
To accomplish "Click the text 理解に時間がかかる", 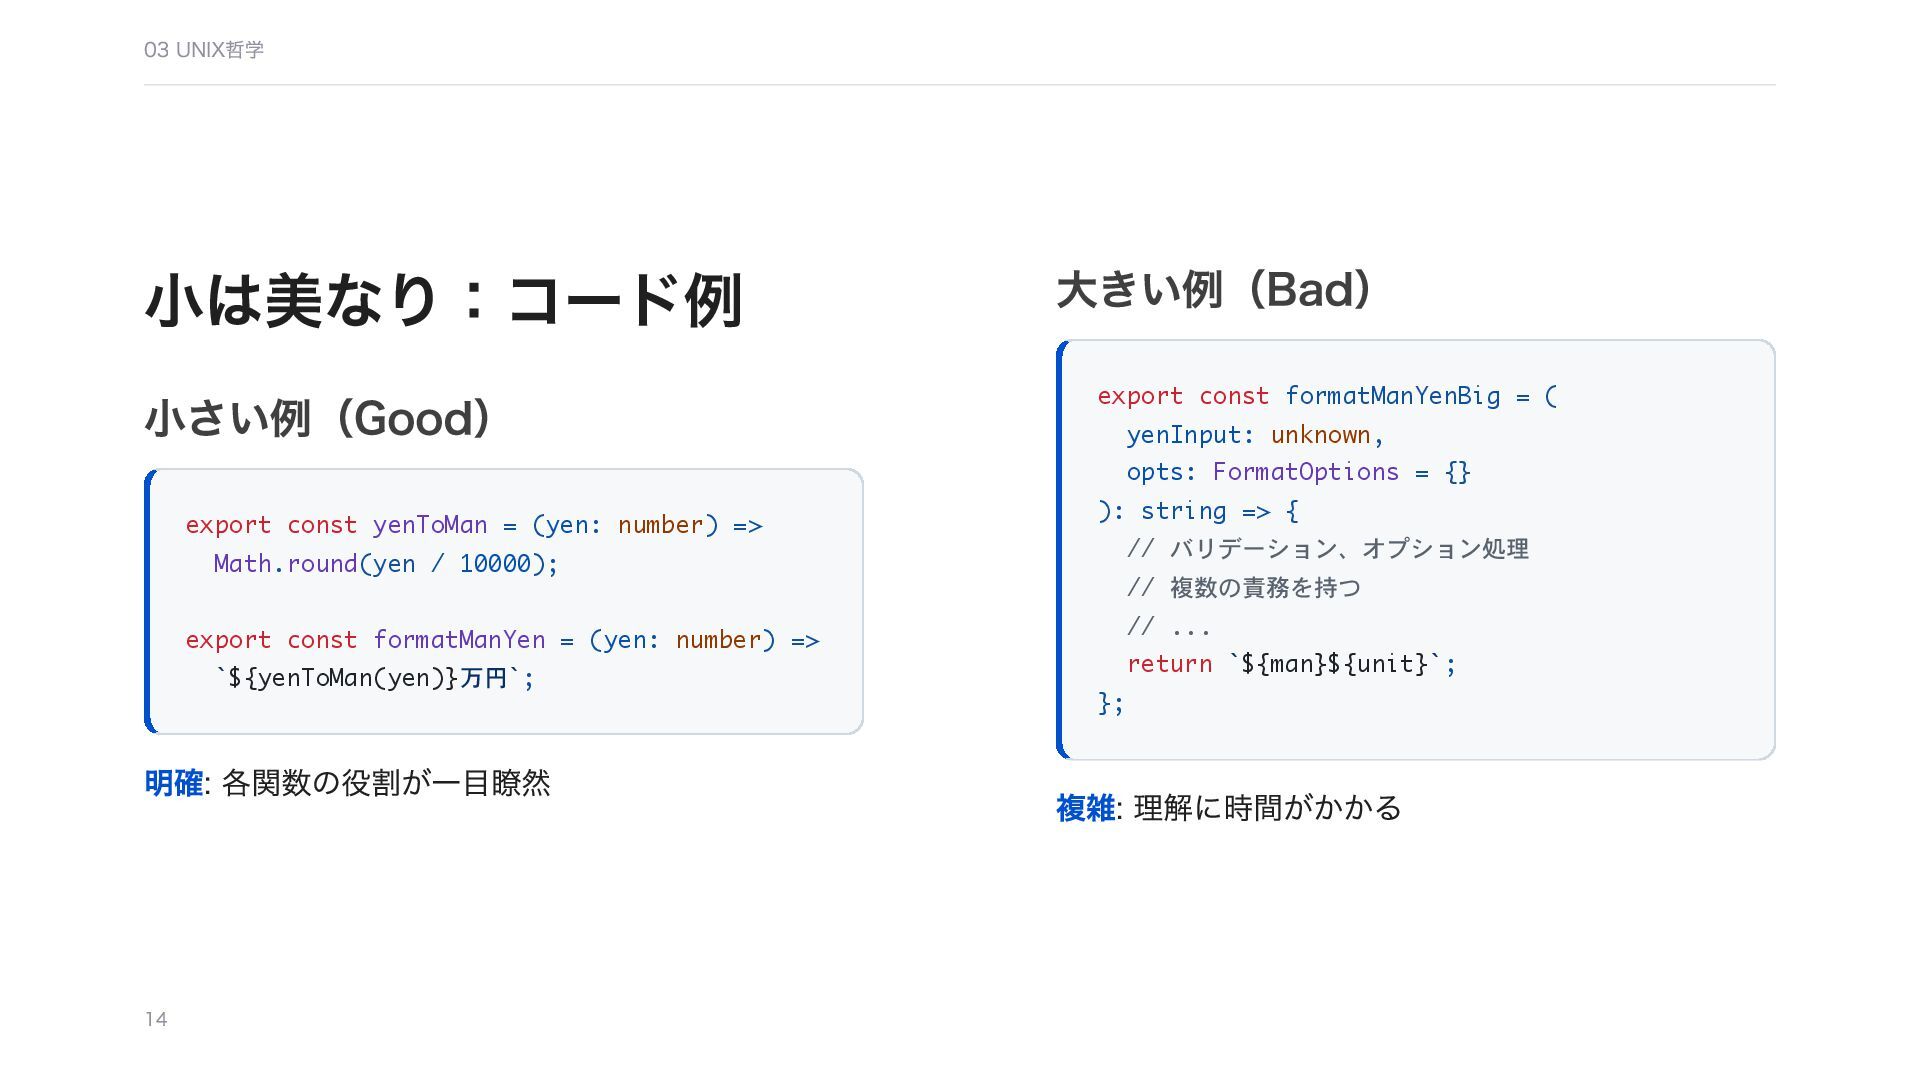I will tap(1267, 808).
